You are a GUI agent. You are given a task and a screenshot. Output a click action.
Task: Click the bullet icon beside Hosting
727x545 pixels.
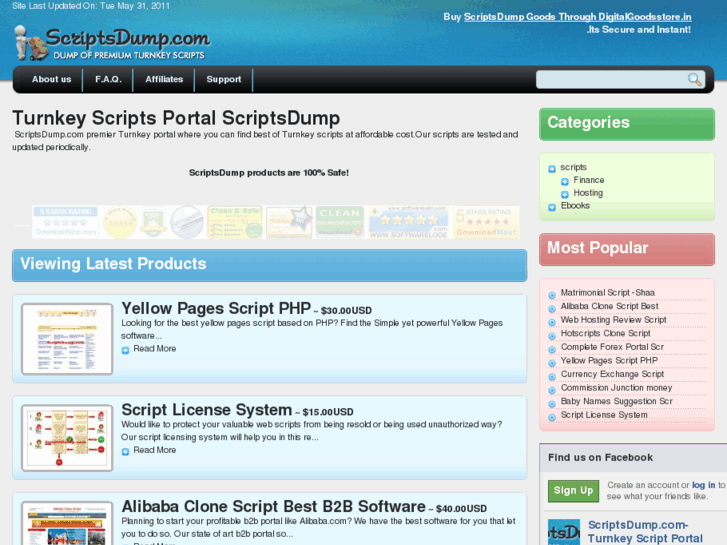pos(565,194)
